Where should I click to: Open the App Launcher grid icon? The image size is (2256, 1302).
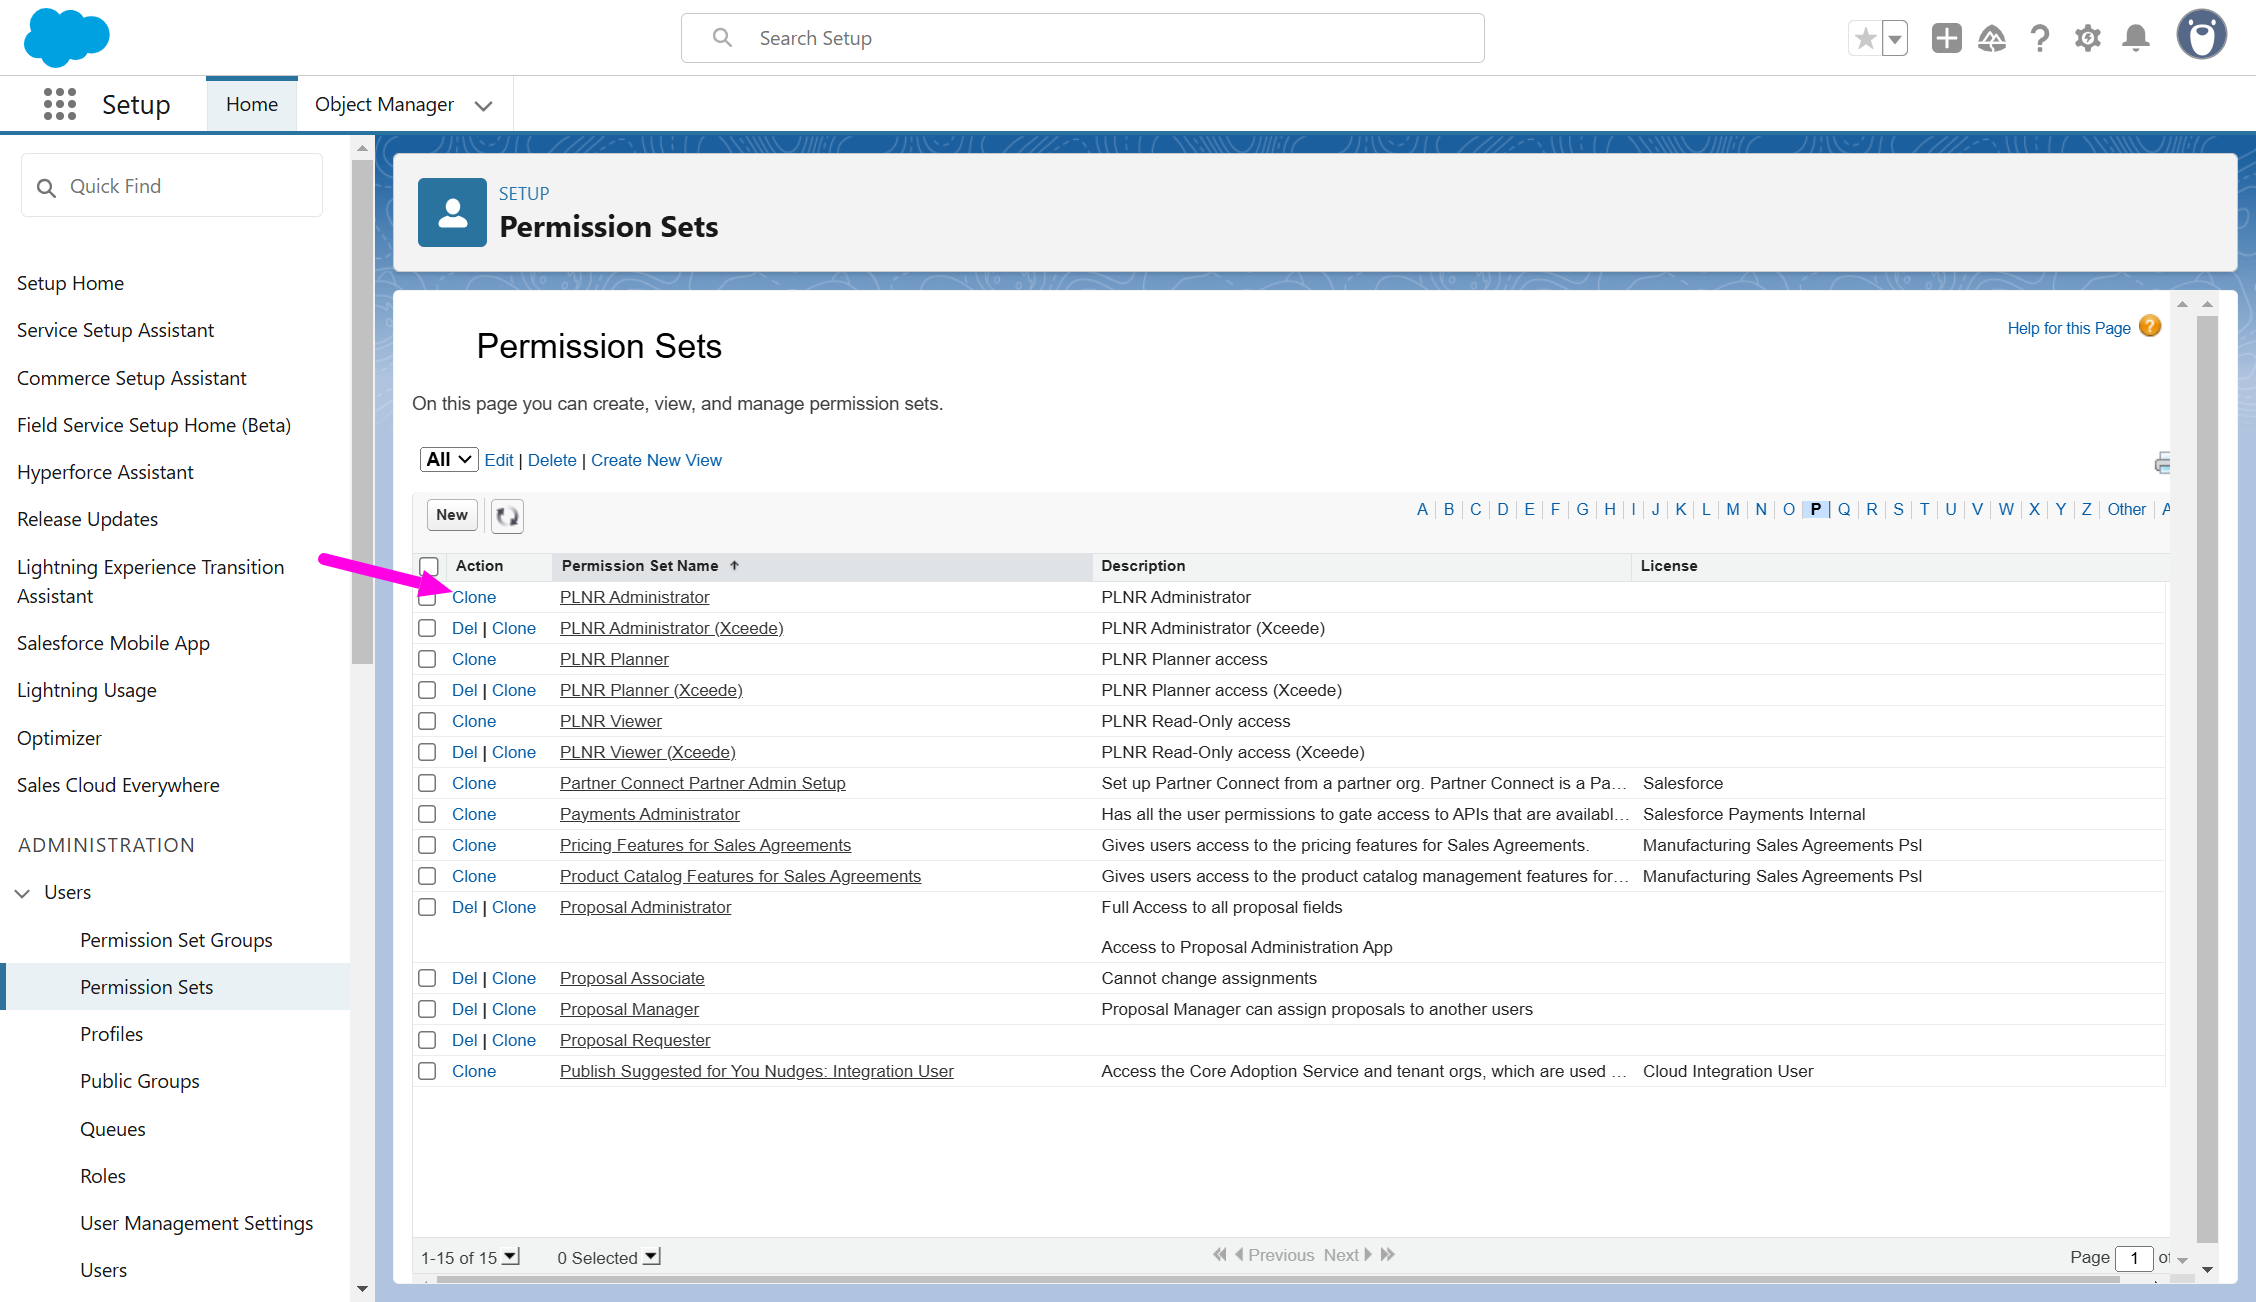point(60,104)
